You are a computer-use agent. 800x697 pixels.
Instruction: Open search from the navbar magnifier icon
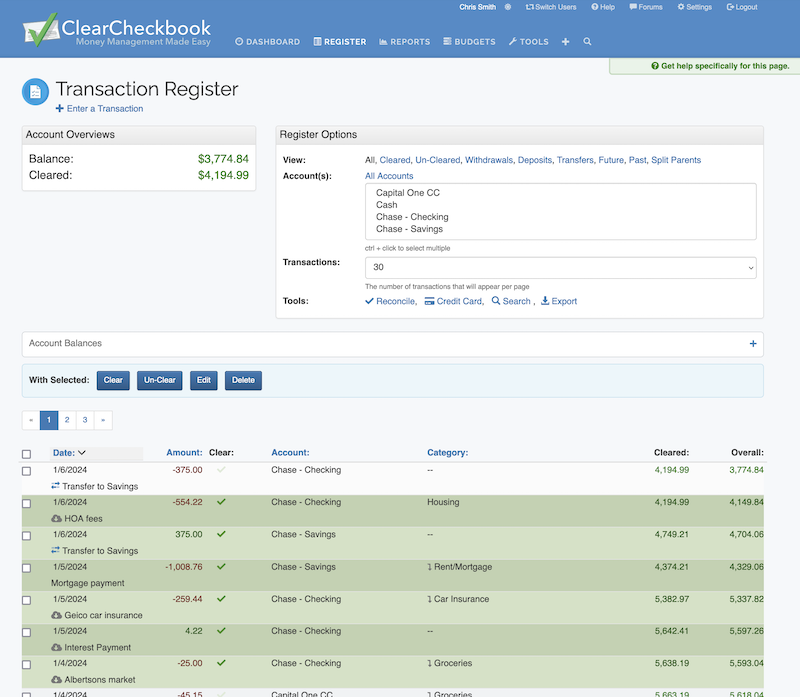tap(587, 42)
